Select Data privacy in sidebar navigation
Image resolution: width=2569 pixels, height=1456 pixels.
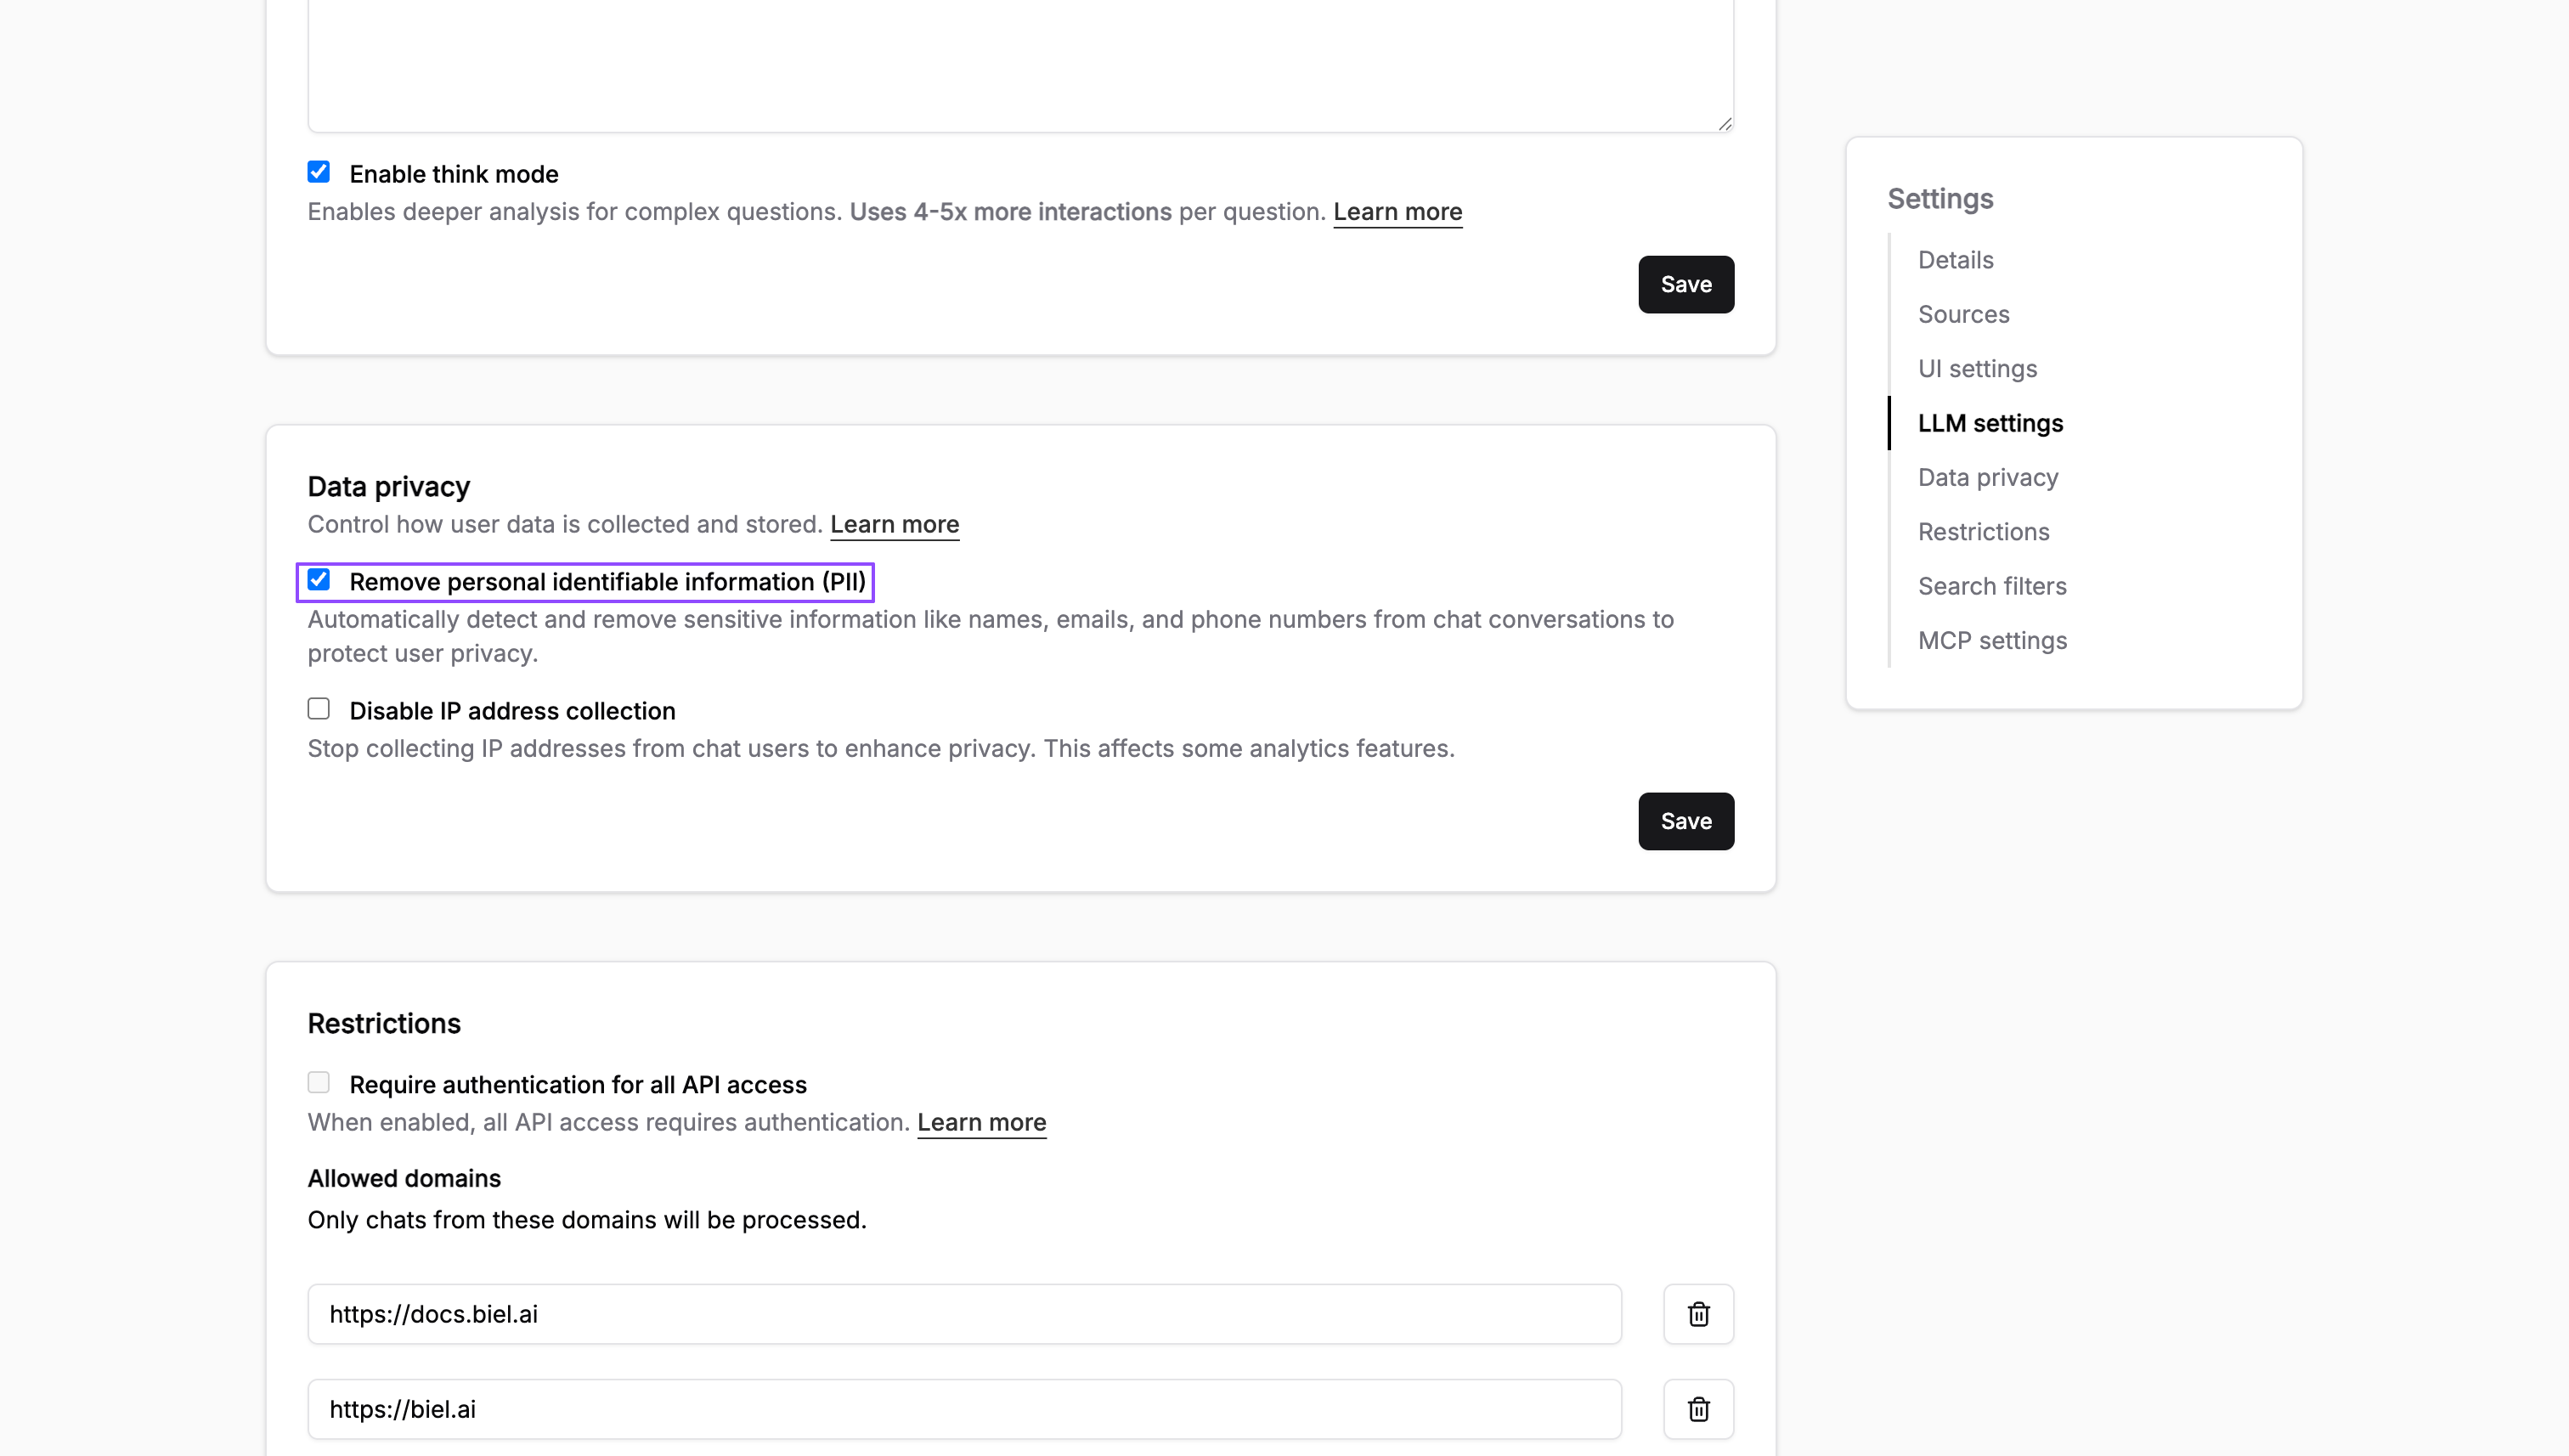pyautogui.click(x=1987, y=477)
